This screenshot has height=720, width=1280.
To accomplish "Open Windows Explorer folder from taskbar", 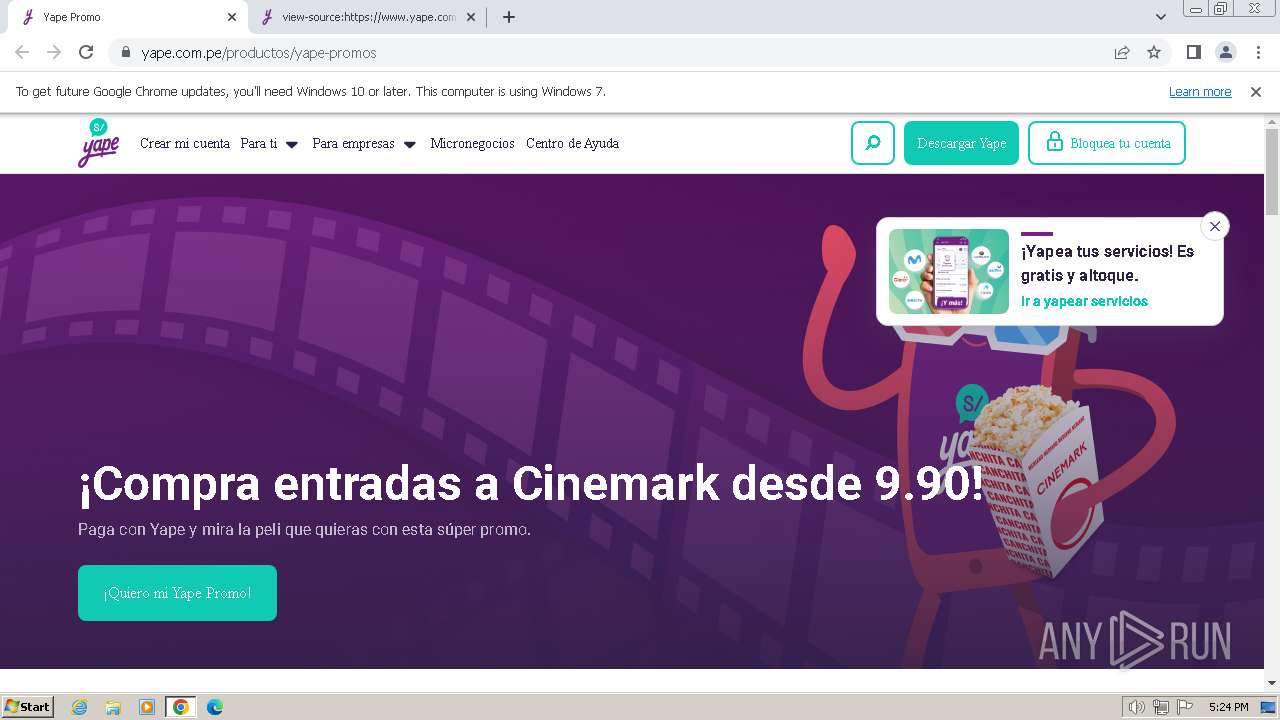I will [113, 707].
